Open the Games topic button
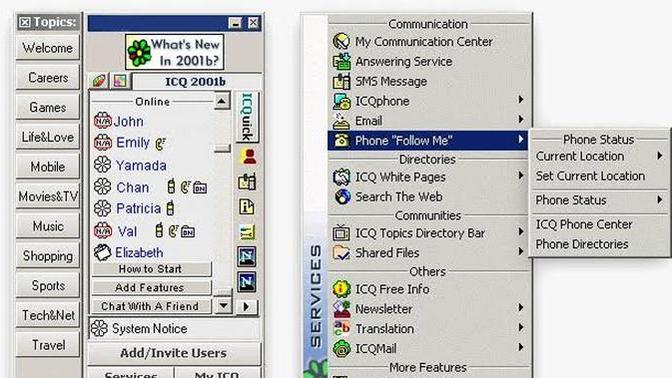This screenshot has width=672, height=378. click(48, 107)
